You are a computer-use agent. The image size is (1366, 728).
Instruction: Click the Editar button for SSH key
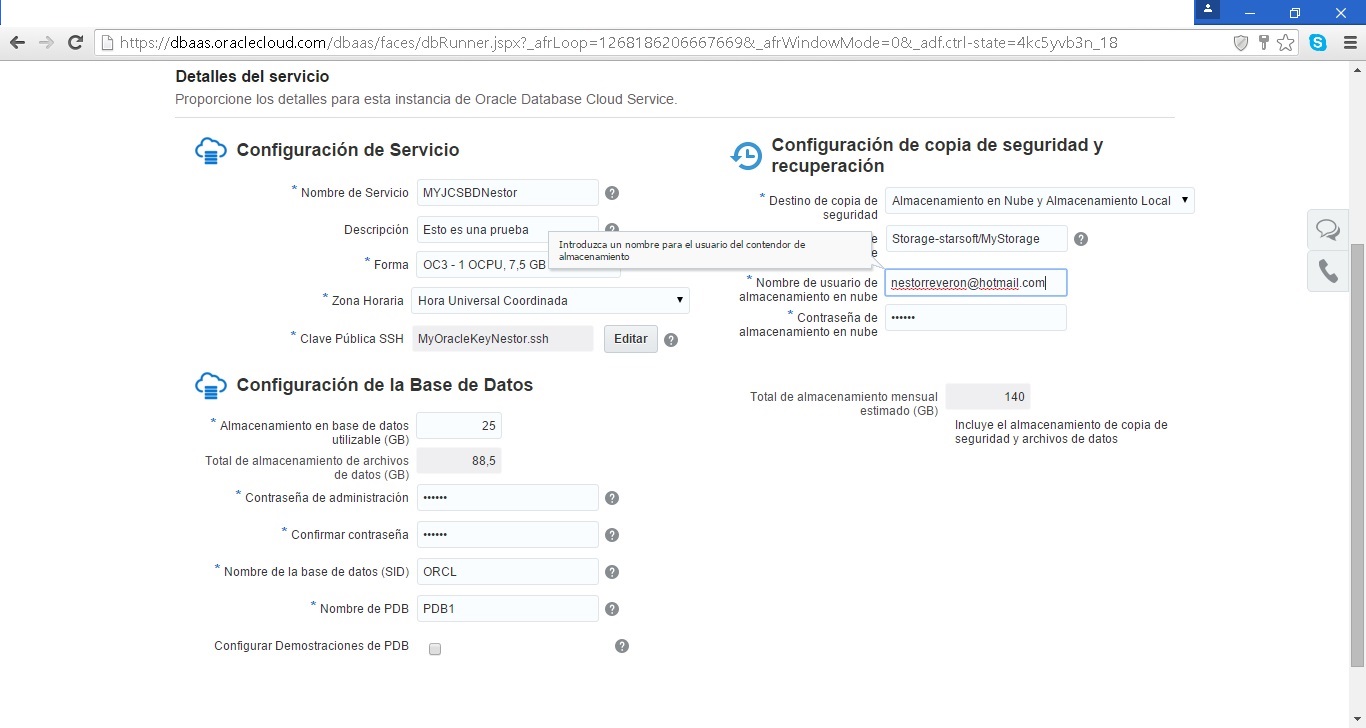630,339
